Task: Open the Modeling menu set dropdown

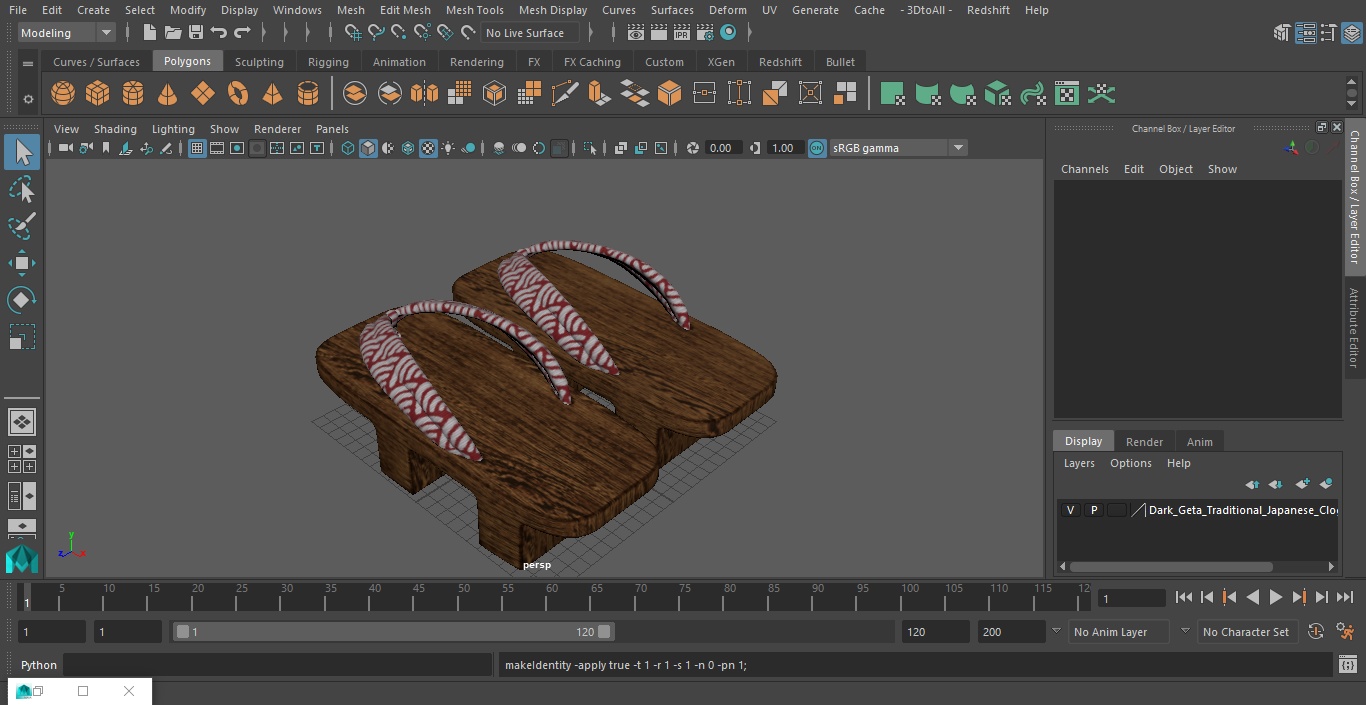Action: (x=66, y=33)
